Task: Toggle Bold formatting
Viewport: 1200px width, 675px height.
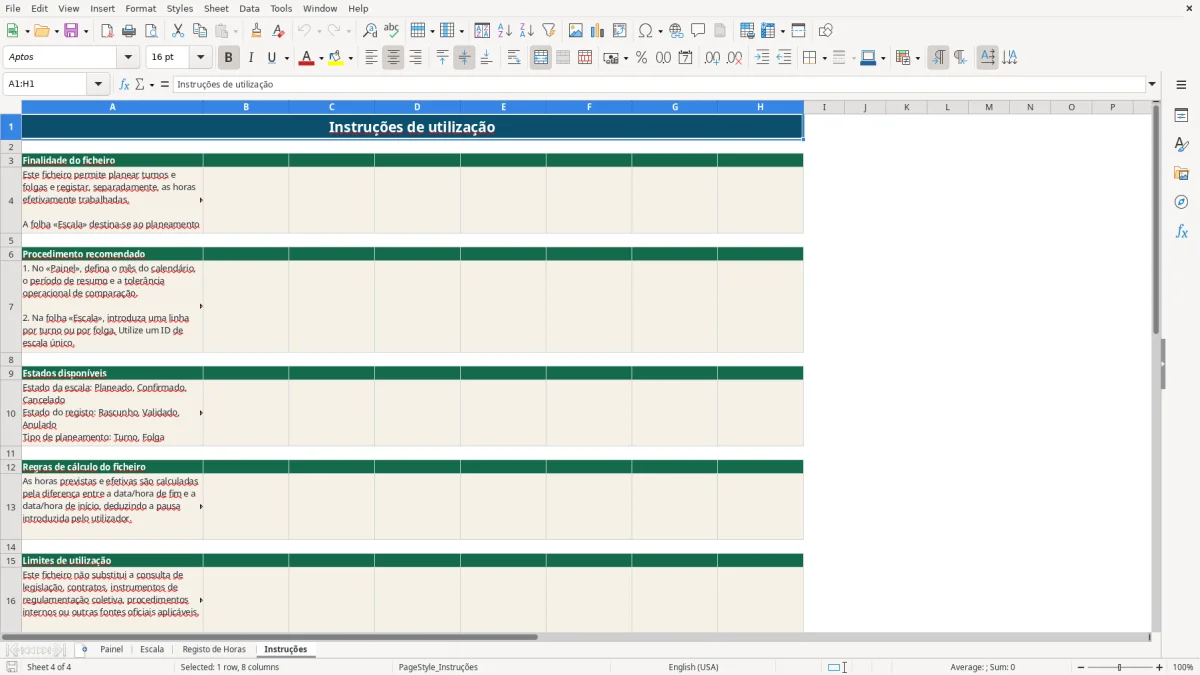Action: [x=228, y=58]
